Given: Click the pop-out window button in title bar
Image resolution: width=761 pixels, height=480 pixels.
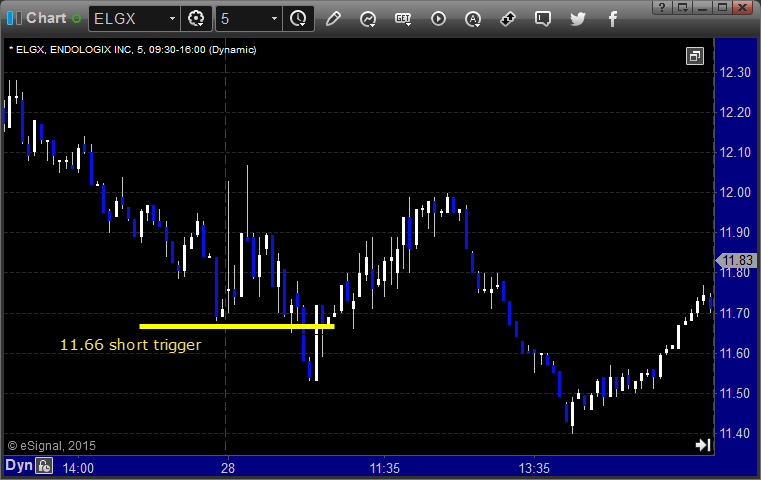Looking at the screenshot, I should coord(683,7).
